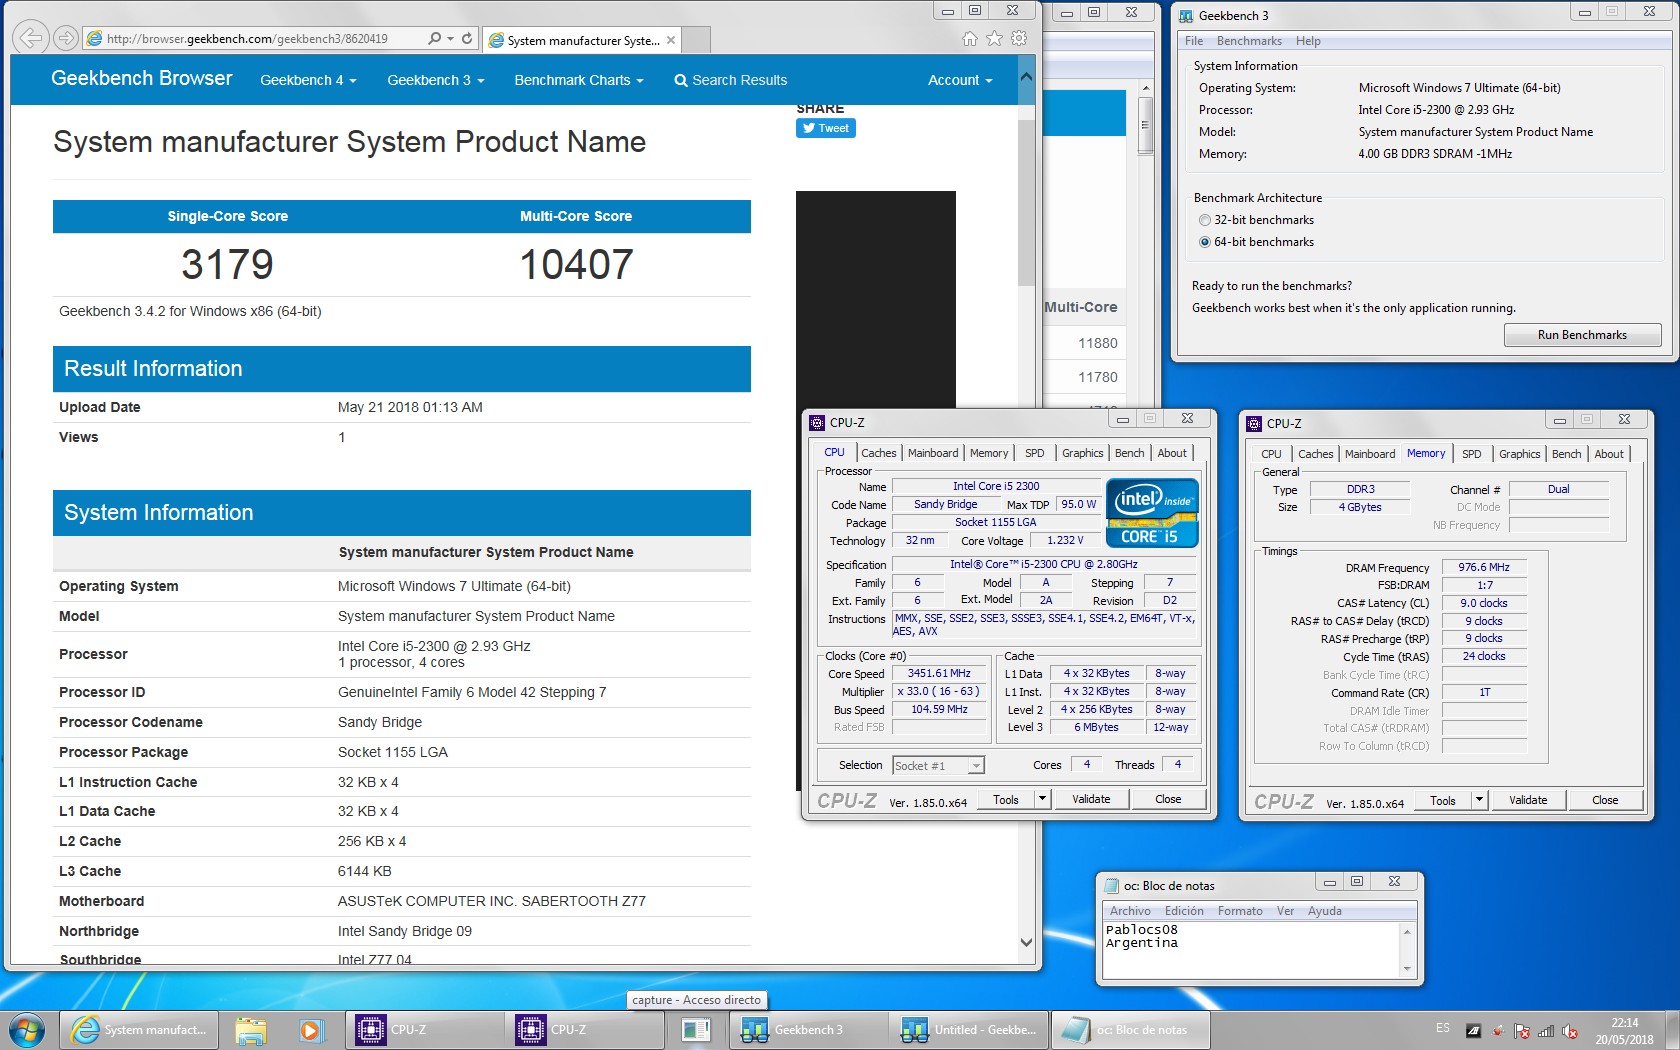Click the Run Benchmarks button
This screenshot has height=1050, width=1680.
click(x=1582, y=335)
